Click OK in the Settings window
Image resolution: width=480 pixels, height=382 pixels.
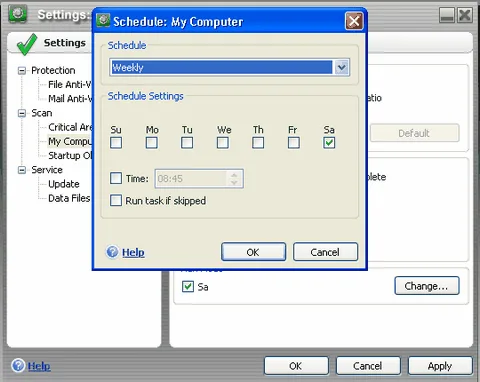coord(296,366)
